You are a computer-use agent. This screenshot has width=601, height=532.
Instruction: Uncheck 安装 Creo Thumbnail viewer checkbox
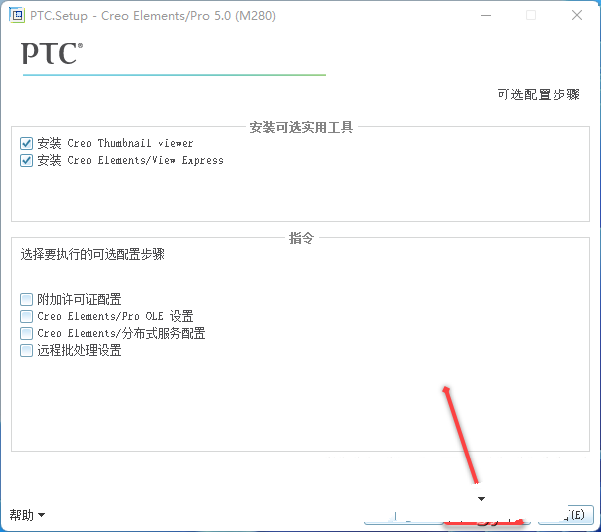26,143
